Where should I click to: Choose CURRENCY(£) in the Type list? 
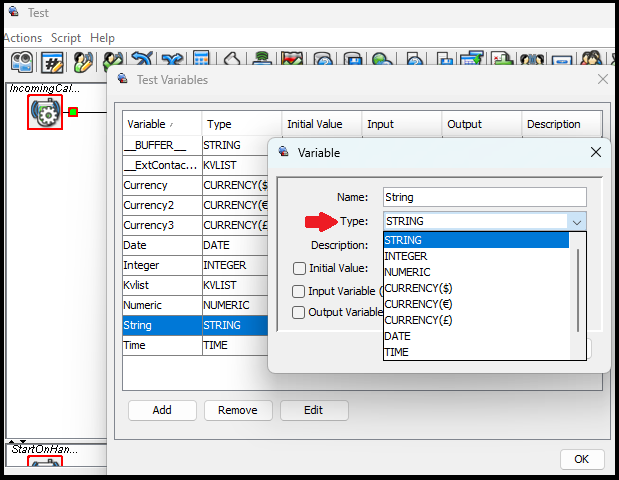tap(476, 320)
